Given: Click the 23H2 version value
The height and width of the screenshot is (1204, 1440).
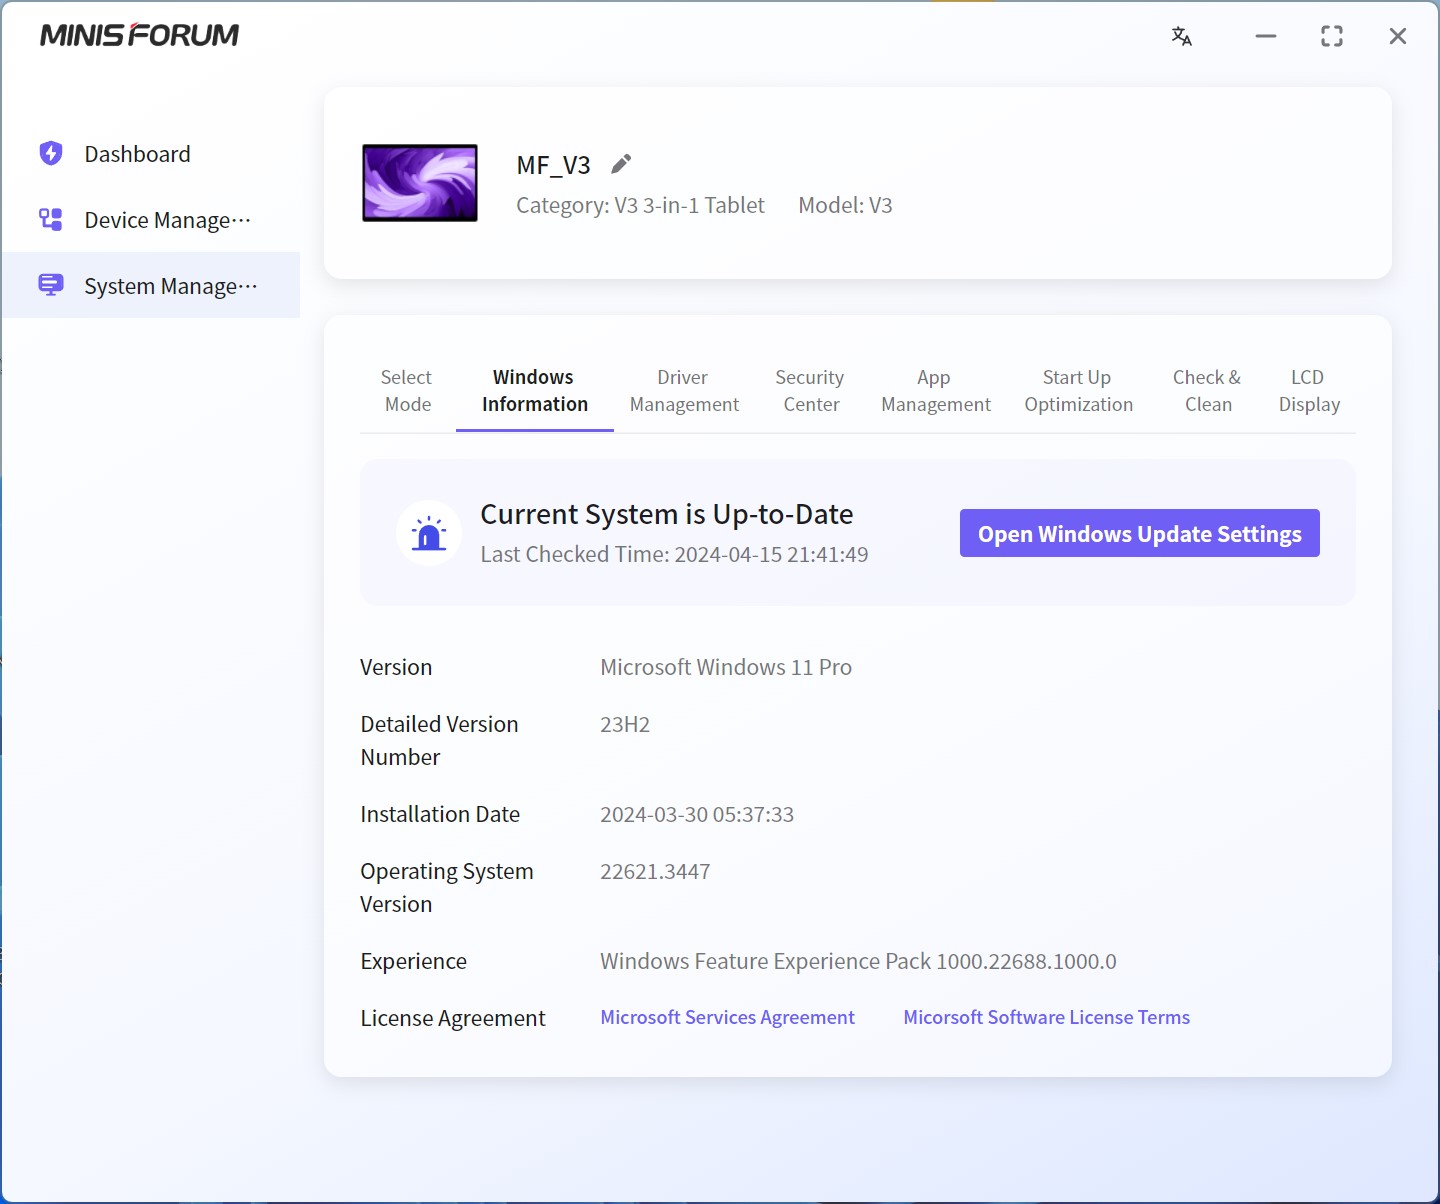Looking at the screenshot, I should tap(625, 724).
